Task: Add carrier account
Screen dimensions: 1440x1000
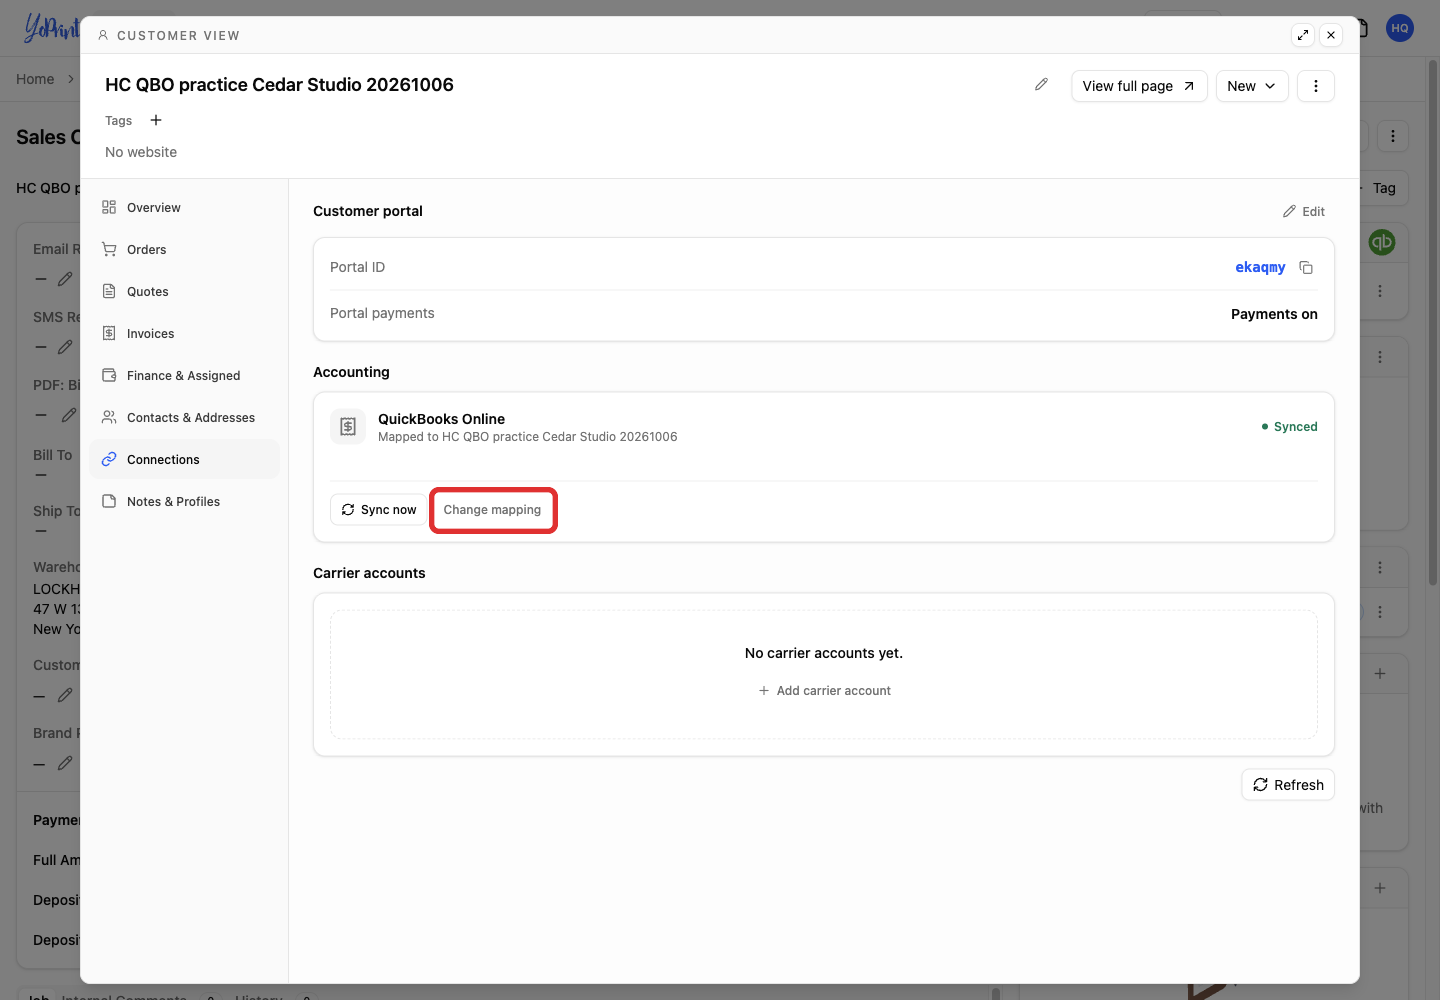Action: tap(824, 691)
